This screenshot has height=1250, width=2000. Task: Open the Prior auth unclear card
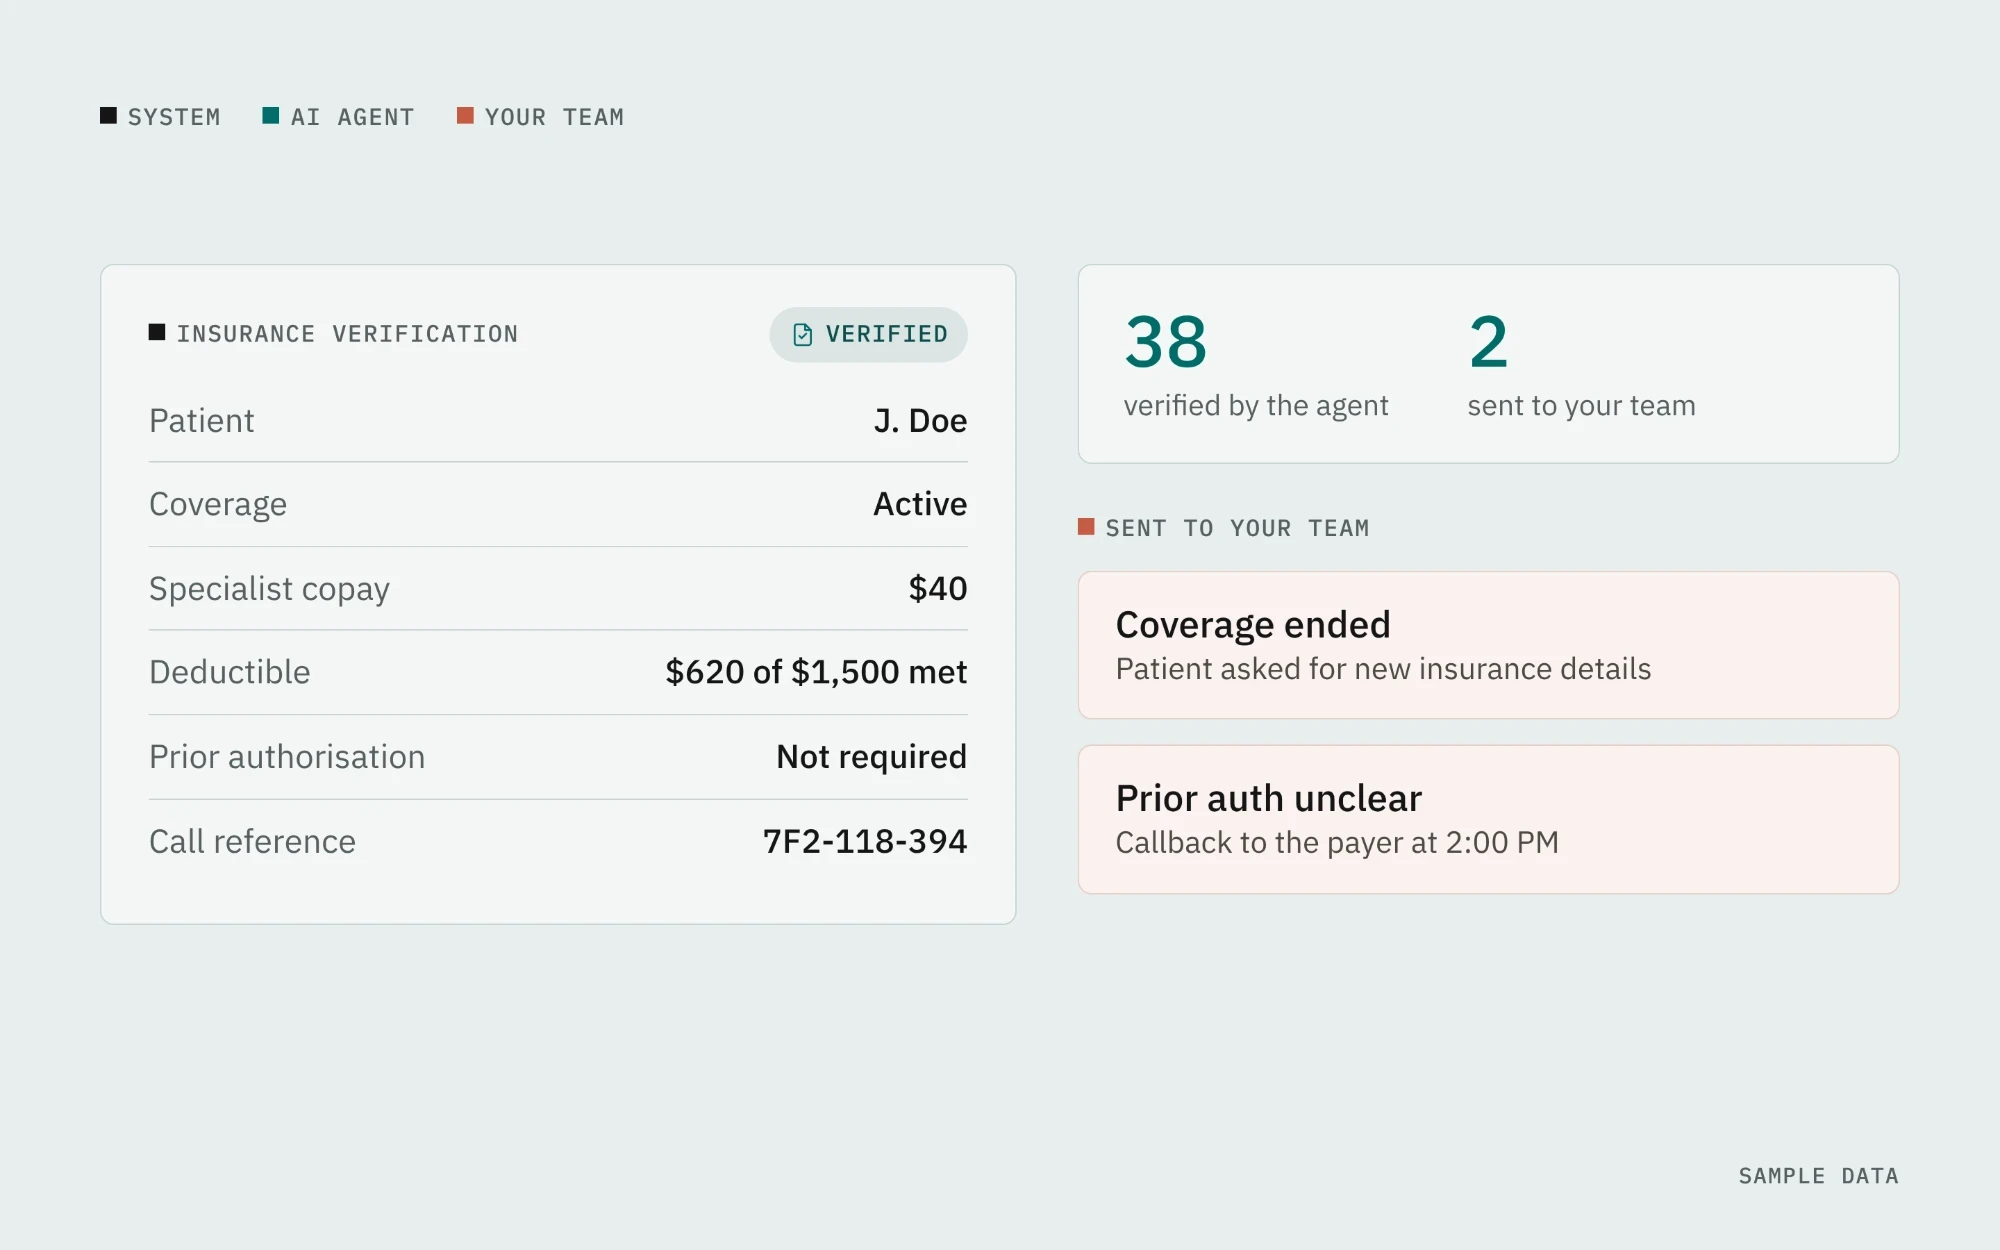pos(1488,819)
